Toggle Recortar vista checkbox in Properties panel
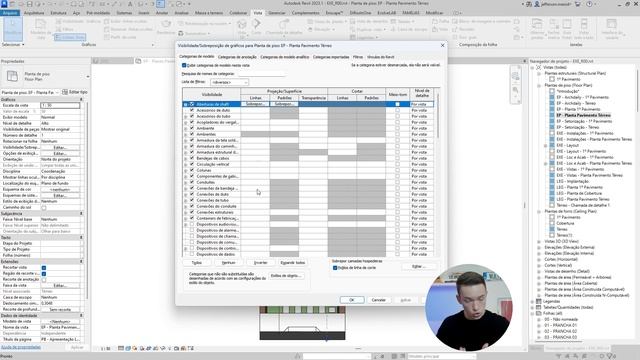 click(x=44, y=268)
